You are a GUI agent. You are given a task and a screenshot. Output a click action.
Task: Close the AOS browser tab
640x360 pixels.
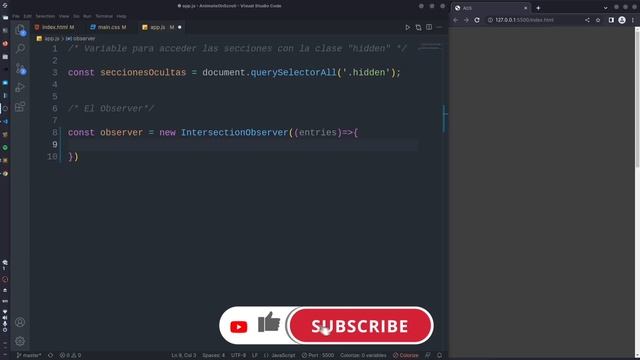[x=526, y=8]
